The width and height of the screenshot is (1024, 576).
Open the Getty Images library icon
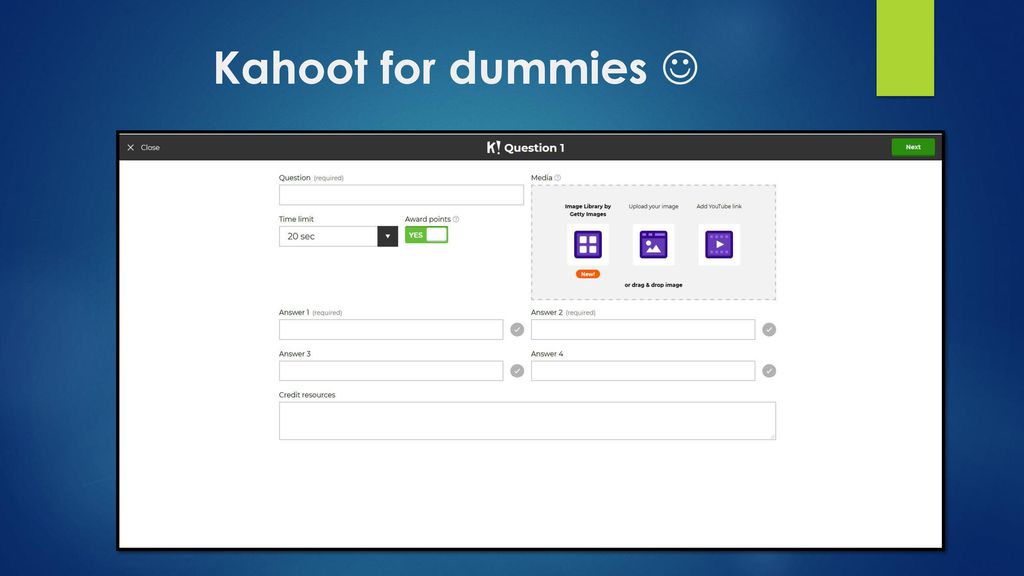click(588, 244)
